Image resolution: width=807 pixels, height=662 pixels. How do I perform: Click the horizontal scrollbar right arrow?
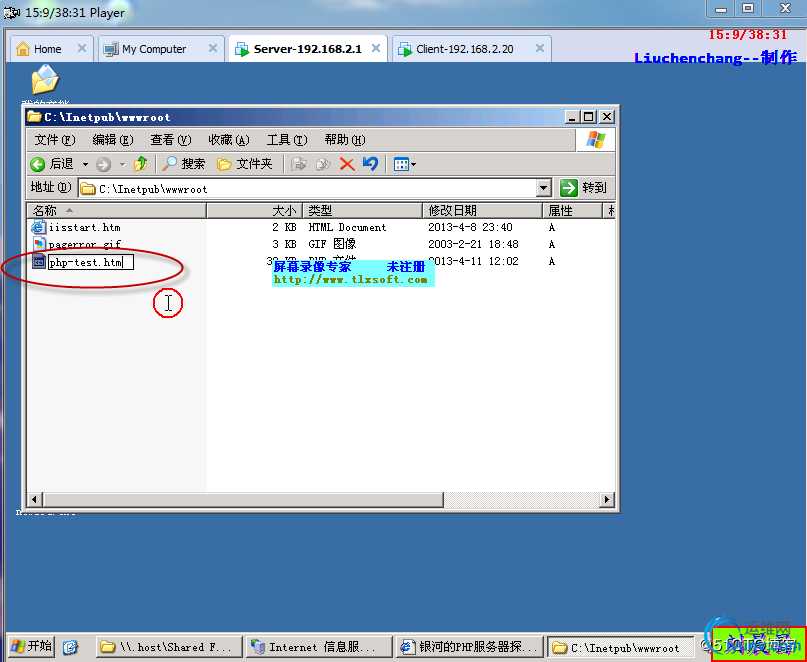[606, 499]
